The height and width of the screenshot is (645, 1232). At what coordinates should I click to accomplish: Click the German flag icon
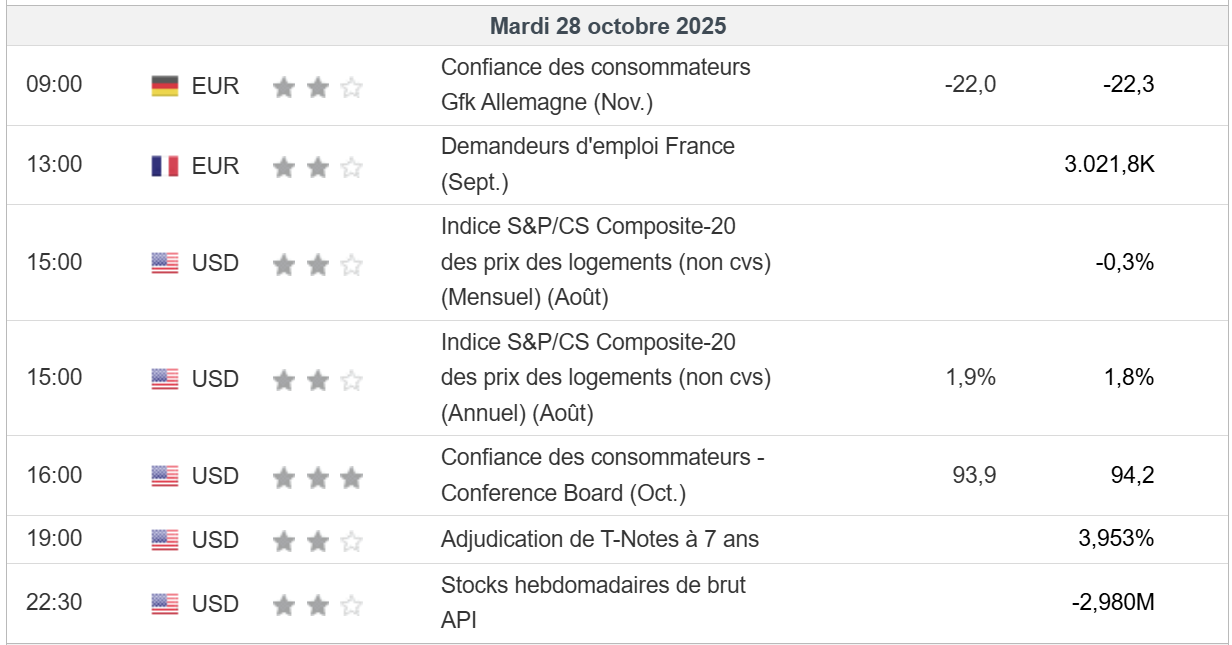pos(165,86)
